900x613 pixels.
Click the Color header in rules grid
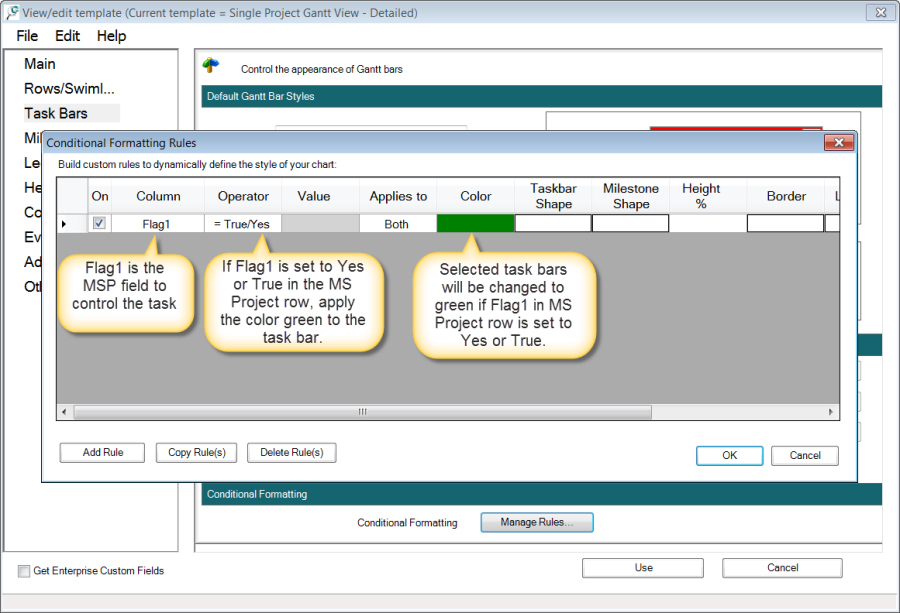pyautogui.click(x=475, y=196)
